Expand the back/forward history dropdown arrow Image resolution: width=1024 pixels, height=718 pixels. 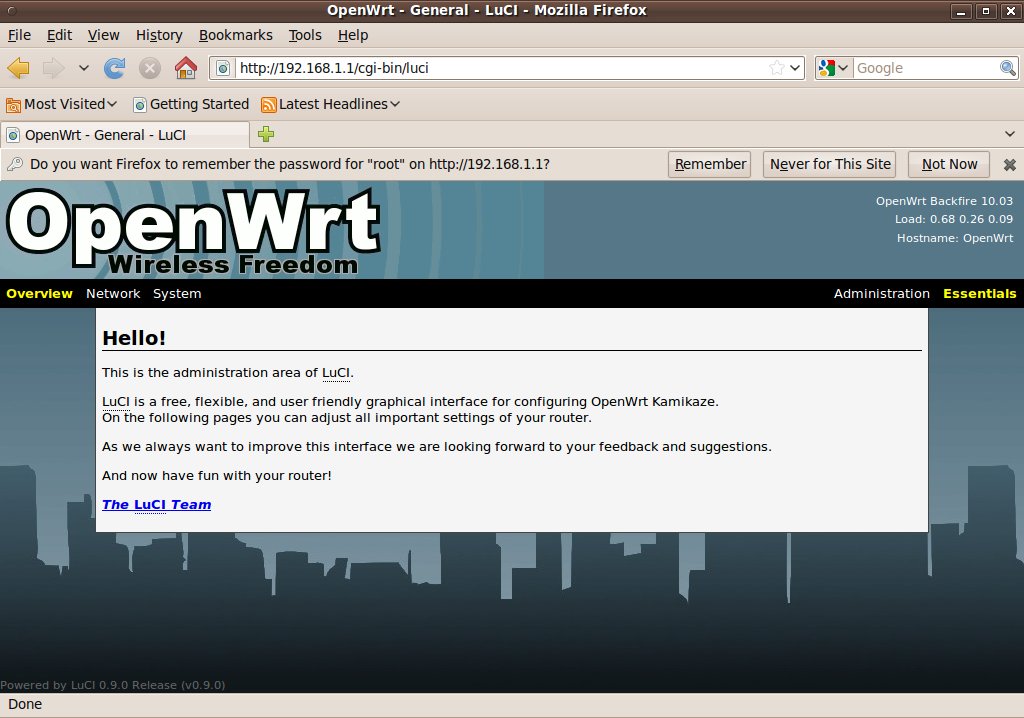84,68
